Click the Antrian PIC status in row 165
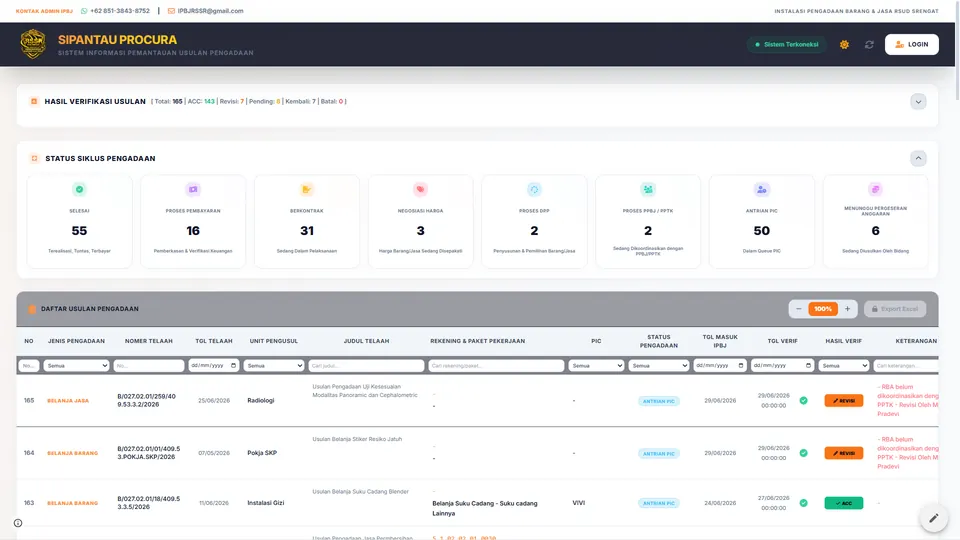 pos(659,401)
